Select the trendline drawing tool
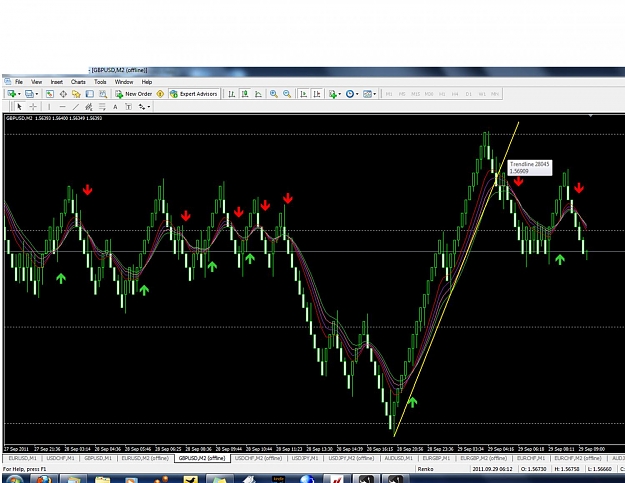 click(76, 107)
